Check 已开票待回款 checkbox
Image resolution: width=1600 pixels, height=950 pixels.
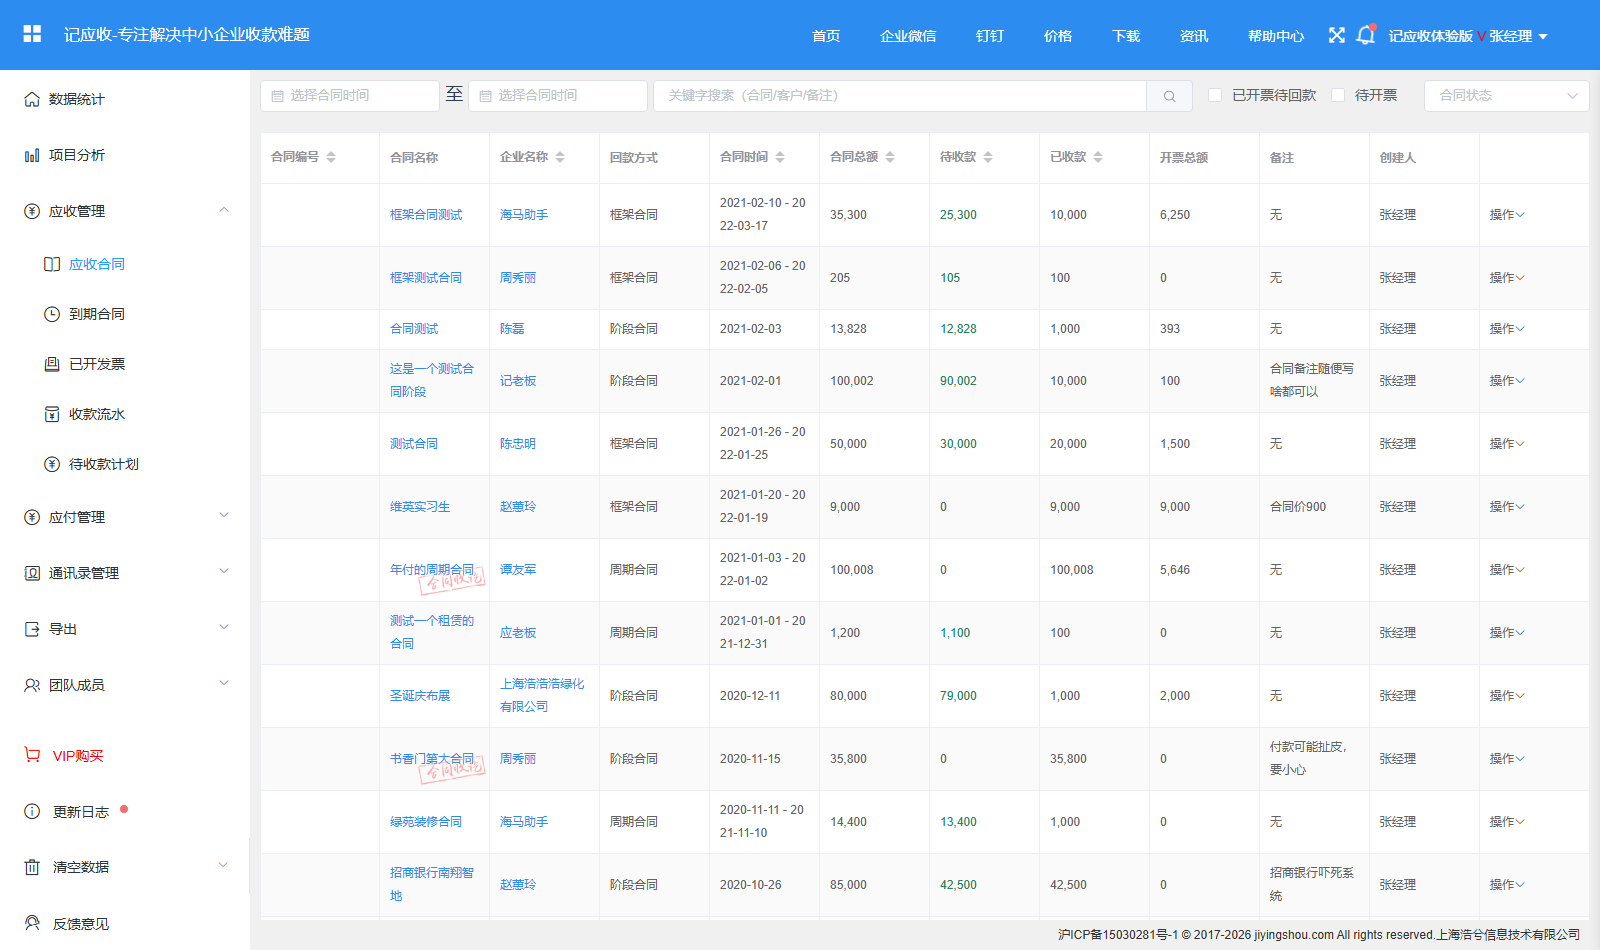click(1215, 95)
